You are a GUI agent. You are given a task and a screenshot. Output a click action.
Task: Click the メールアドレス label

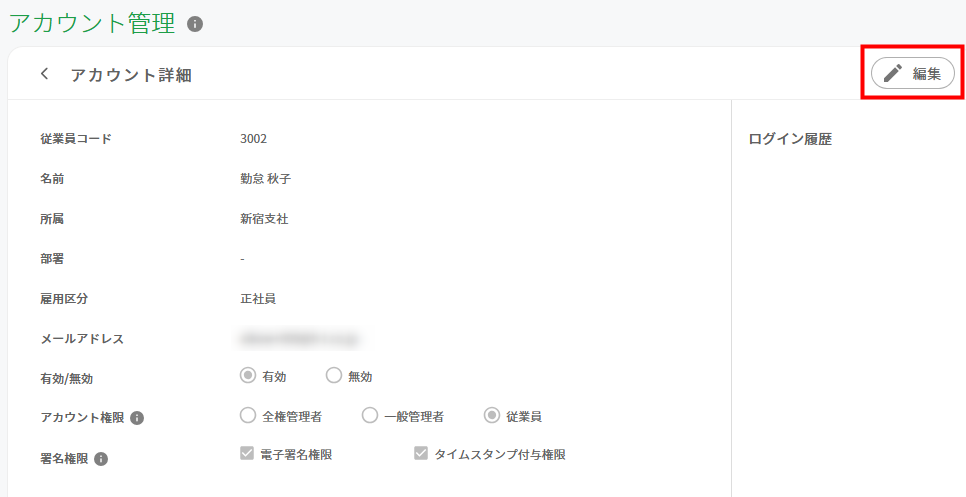coord(82,339)
